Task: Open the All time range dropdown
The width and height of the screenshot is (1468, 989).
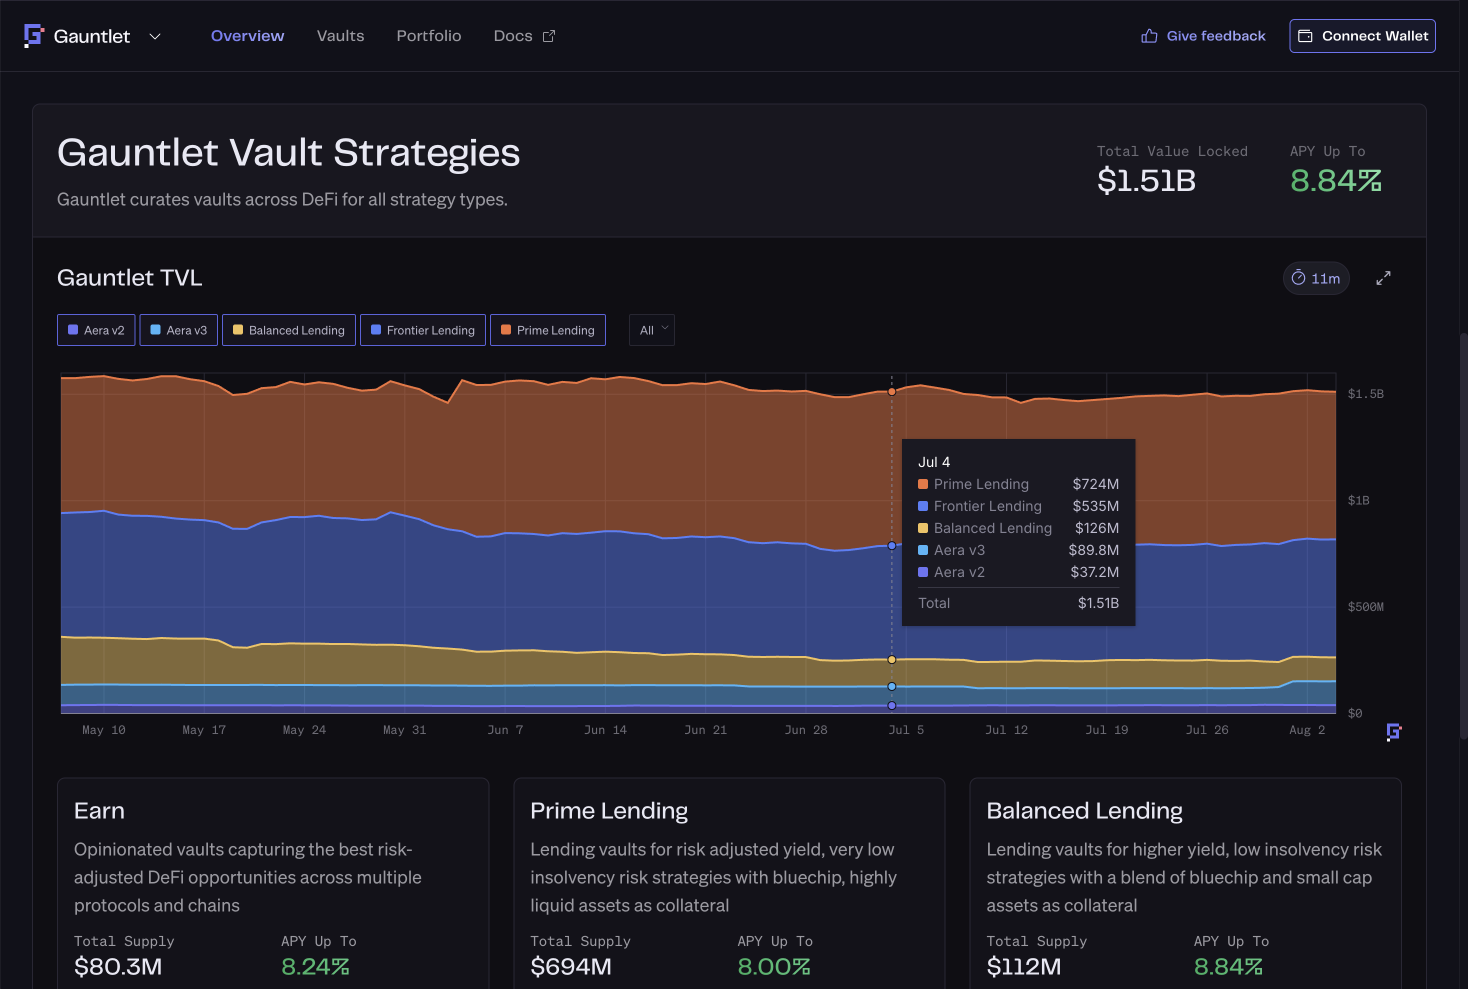Action: pos(652,330)
